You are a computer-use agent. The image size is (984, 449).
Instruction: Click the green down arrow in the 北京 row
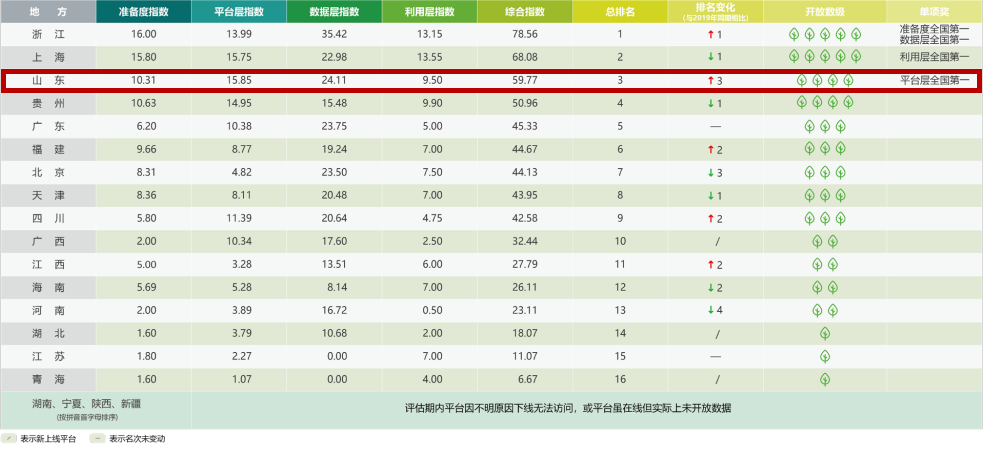pyautogui.click(x=710, y=173)
